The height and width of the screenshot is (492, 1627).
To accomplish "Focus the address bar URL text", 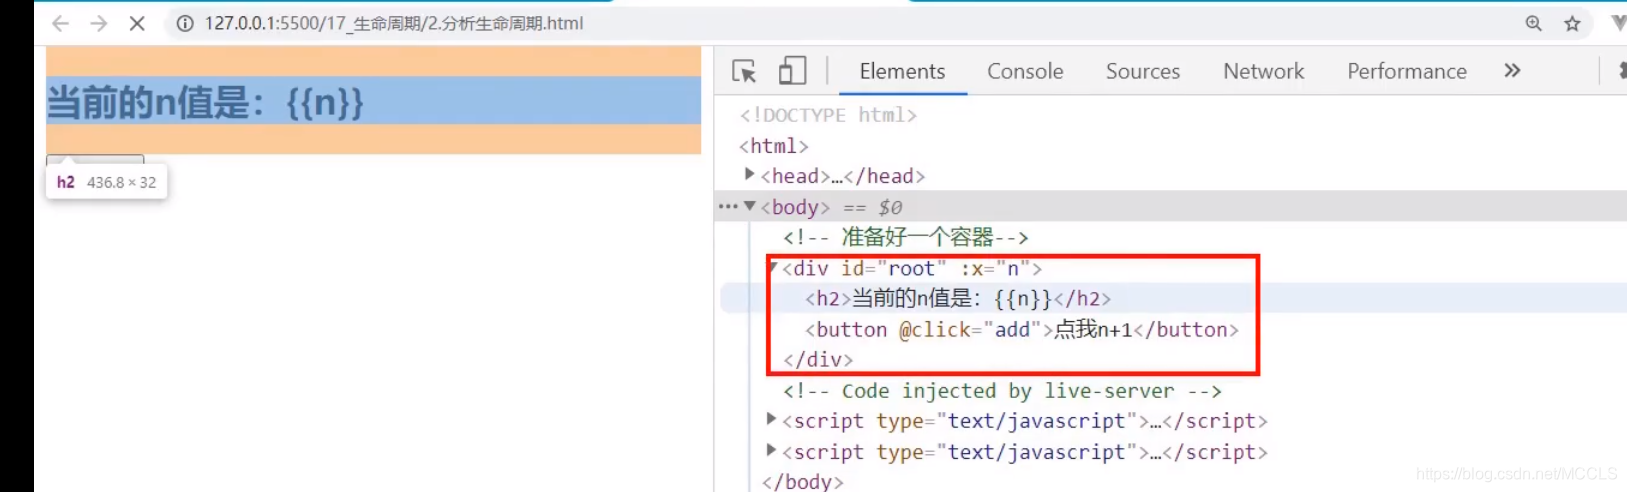I will 394,23.
